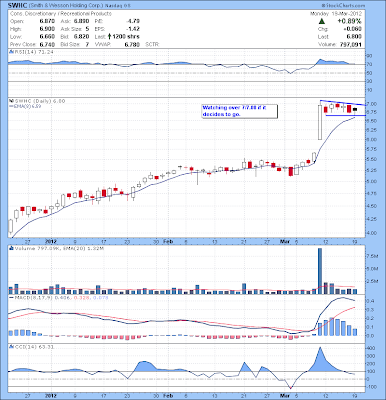Click the MACD(8,17,9) legend line icon

pos(11,297)
